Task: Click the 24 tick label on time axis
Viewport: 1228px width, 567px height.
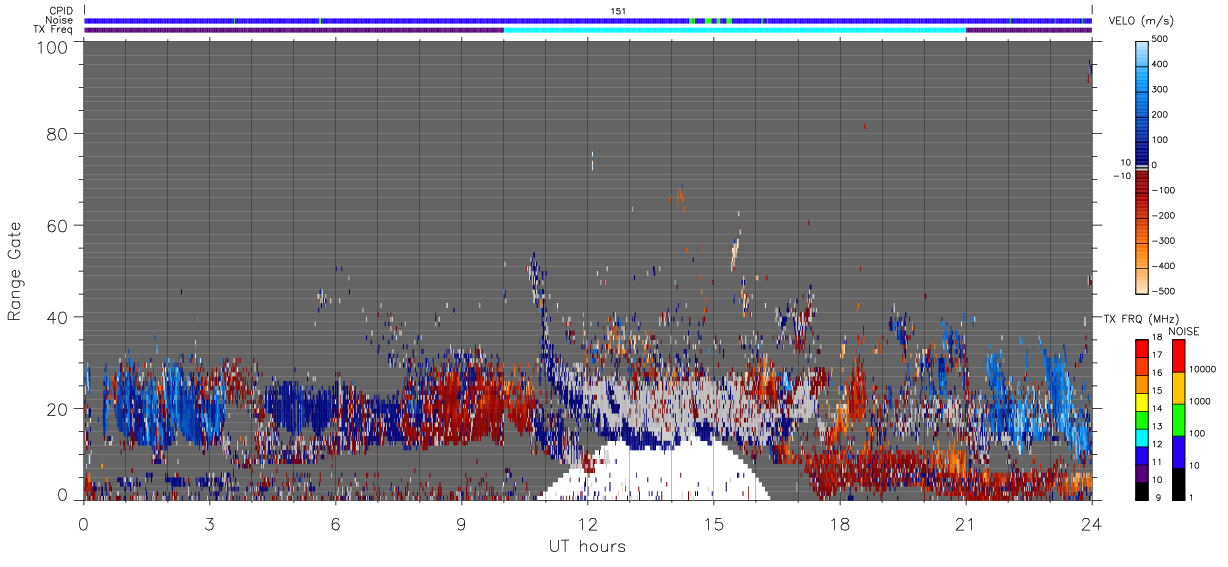Action: click(1092, 523)
